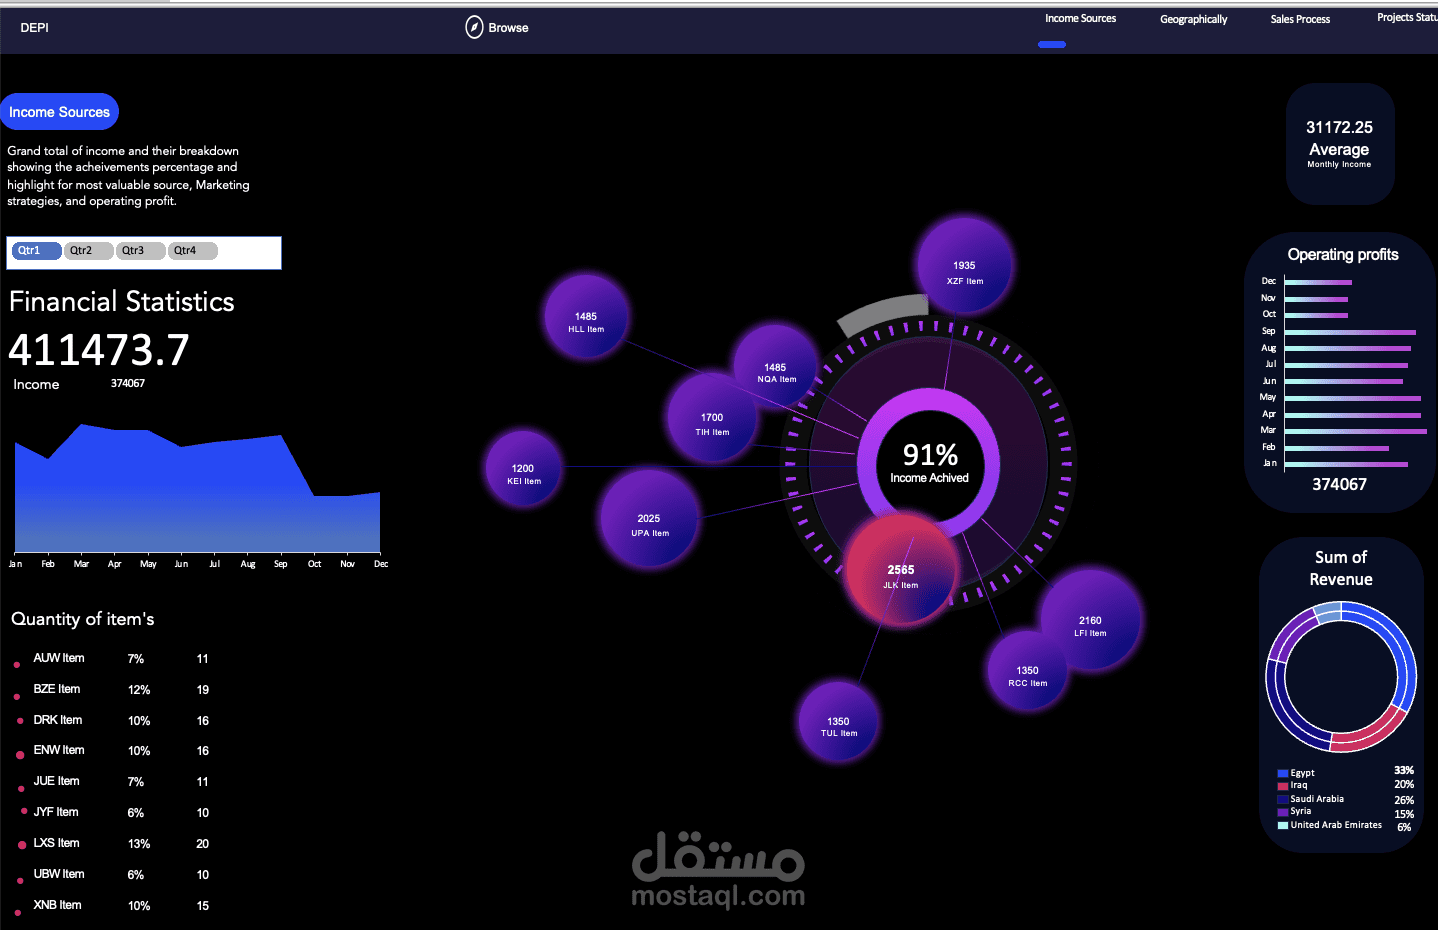Click the income area chart
This screenshot has width=1438, height=930.
pyautogui.click(x=197, y=490)
